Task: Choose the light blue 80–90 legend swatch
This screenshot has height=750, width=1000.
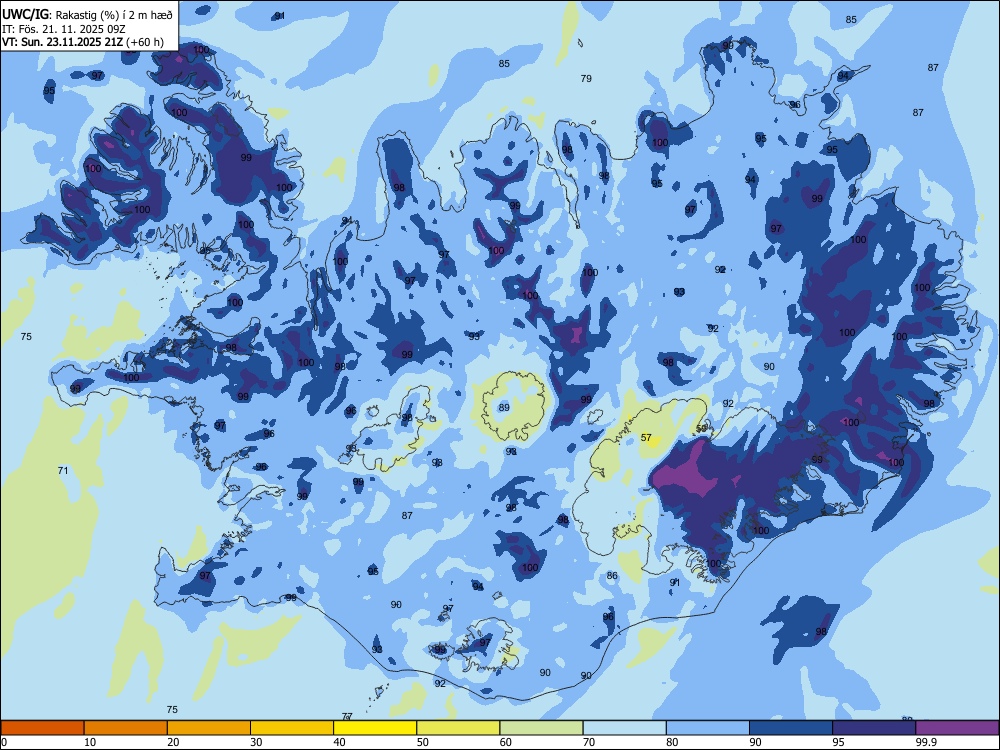Action: [x=708, y=728]
